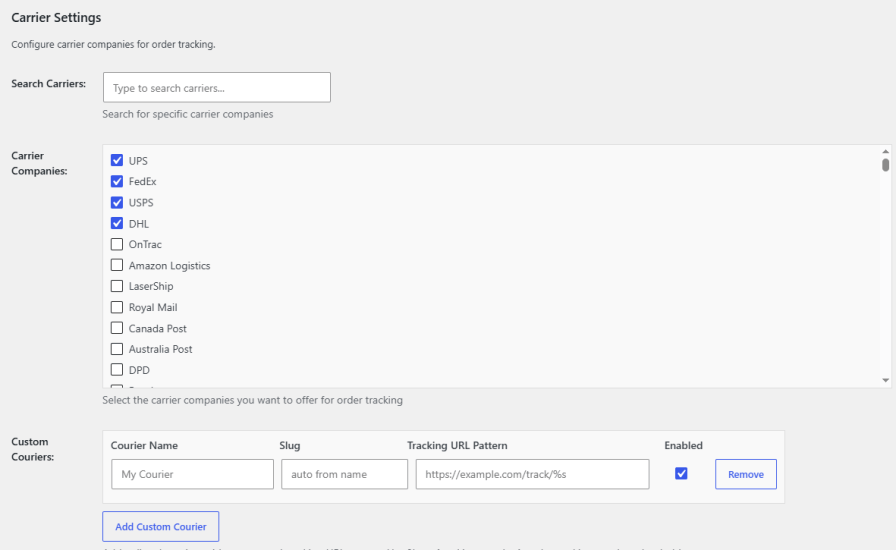This screenshot has height=550, width=896.
Task: Click the Courier Name column header
Action: 144,445
